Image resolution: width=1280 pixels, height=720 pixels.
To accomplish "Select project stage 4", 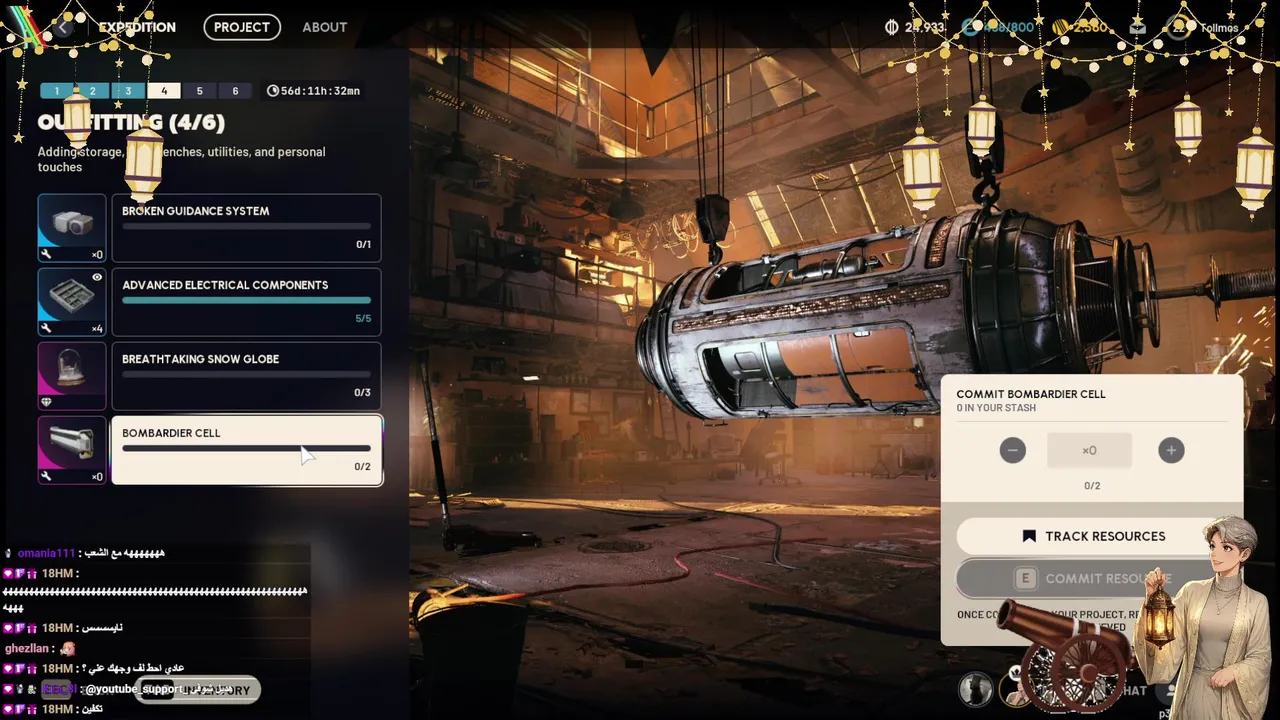I will point(164,91).
